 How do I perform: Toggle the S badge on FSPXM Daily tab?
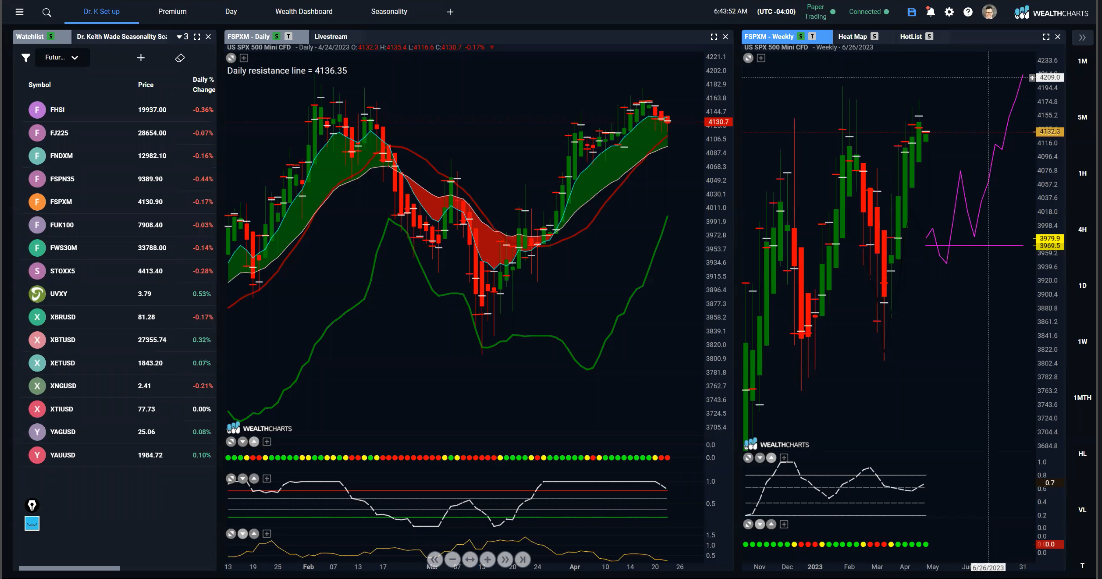pos(276,37)
